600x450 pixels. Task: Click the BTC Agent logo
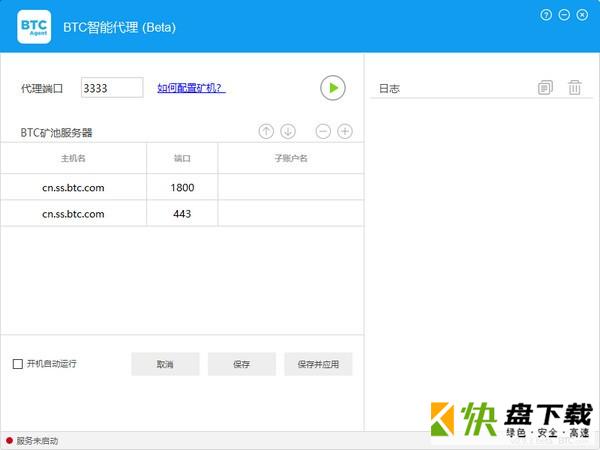pyautogui.click(x=34, y=27)
